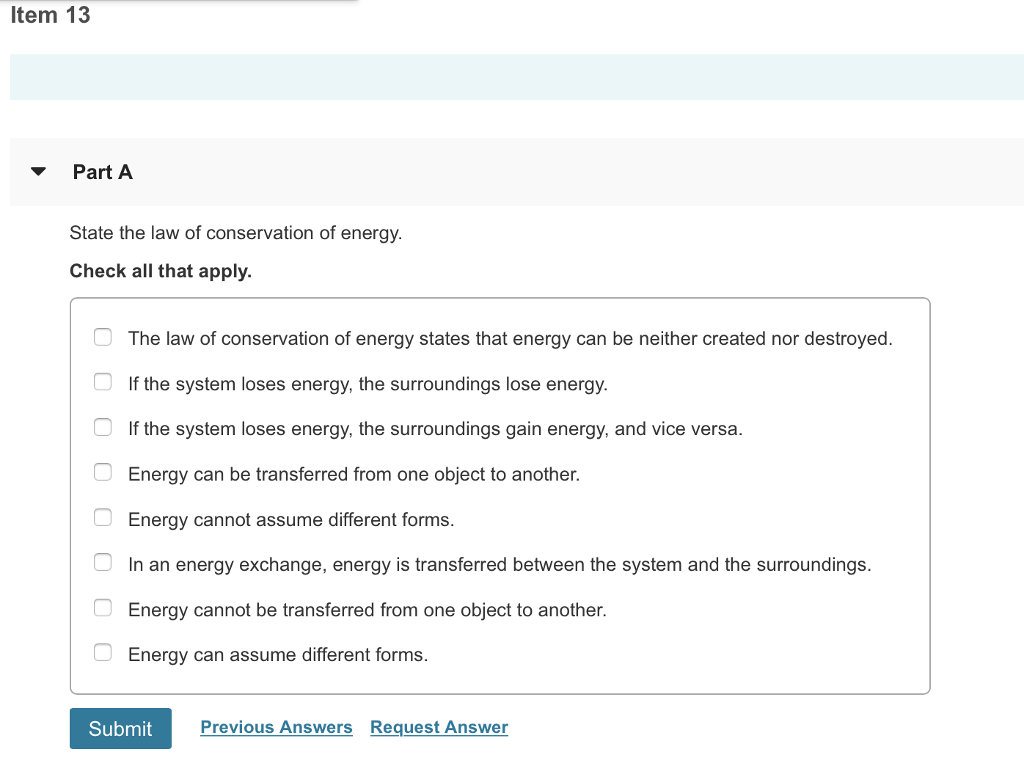The width and height of the screenshot is (1024, 766).
Task: Tick 'surroundings gain energy, and vice versa'
Action: (x=103, y=427)
